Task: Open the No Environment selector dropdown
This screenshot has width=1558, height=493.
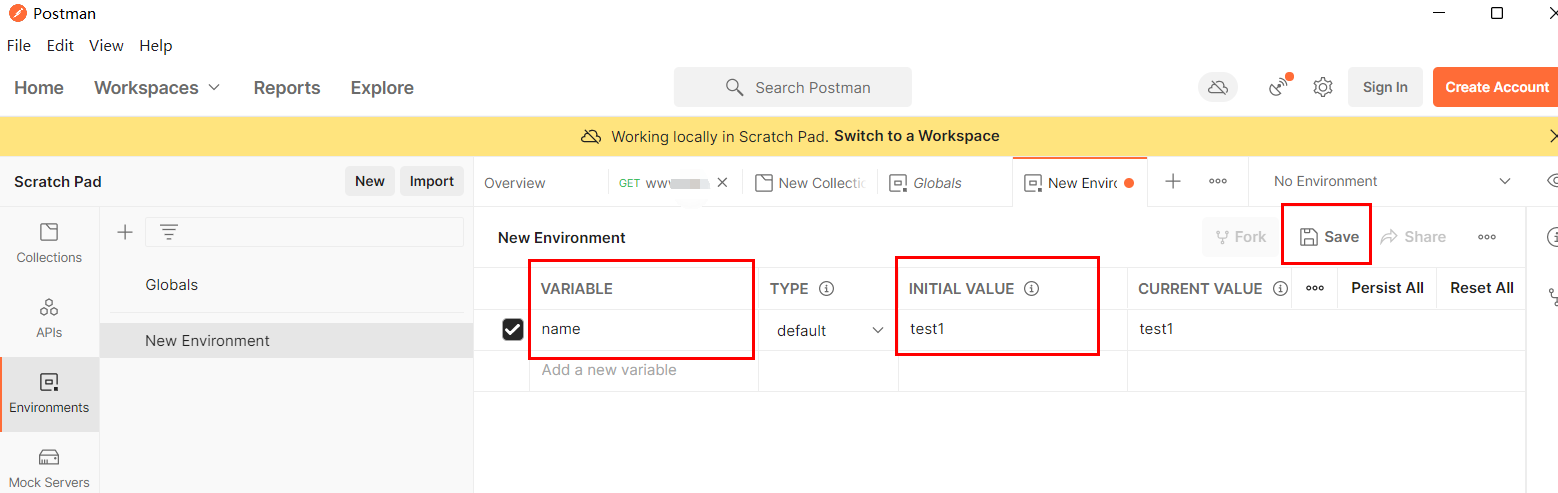Action: click(1391, 181)
